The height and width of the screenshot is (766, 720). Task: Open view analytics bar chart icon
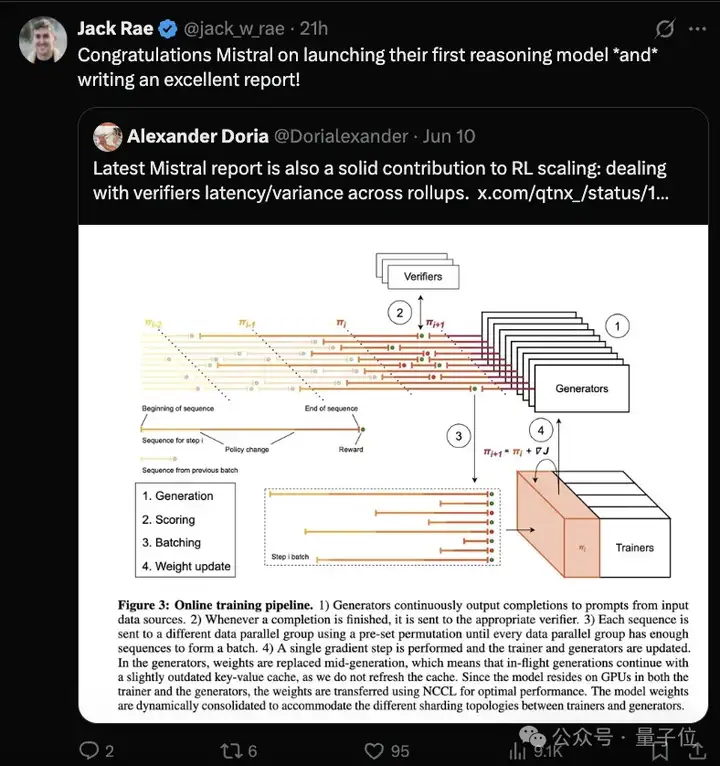coord(518,751)
